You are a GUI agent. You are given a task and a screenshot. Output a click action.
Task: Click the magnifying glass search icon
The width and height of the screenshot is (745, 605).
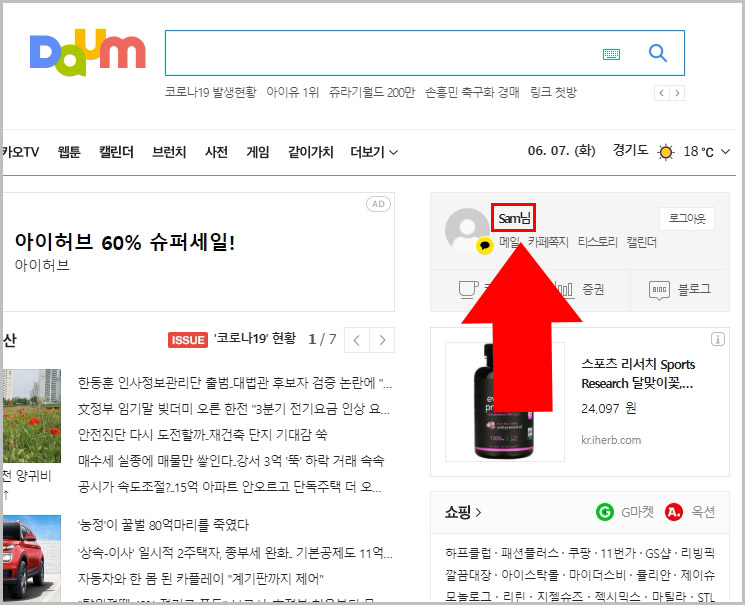(658, 53)
